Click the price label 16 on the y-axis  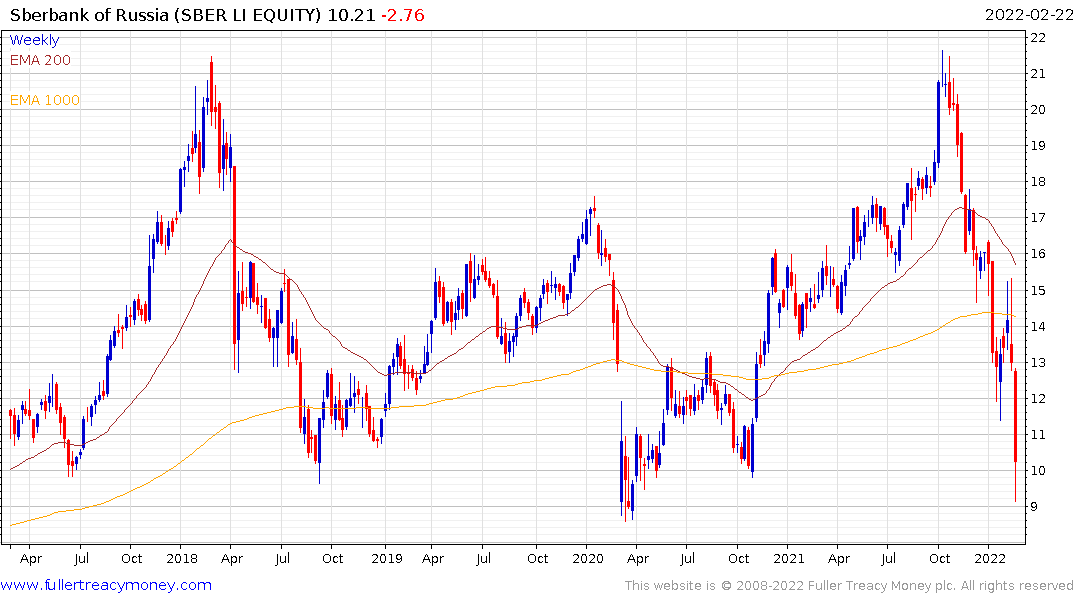point(1038,254)
